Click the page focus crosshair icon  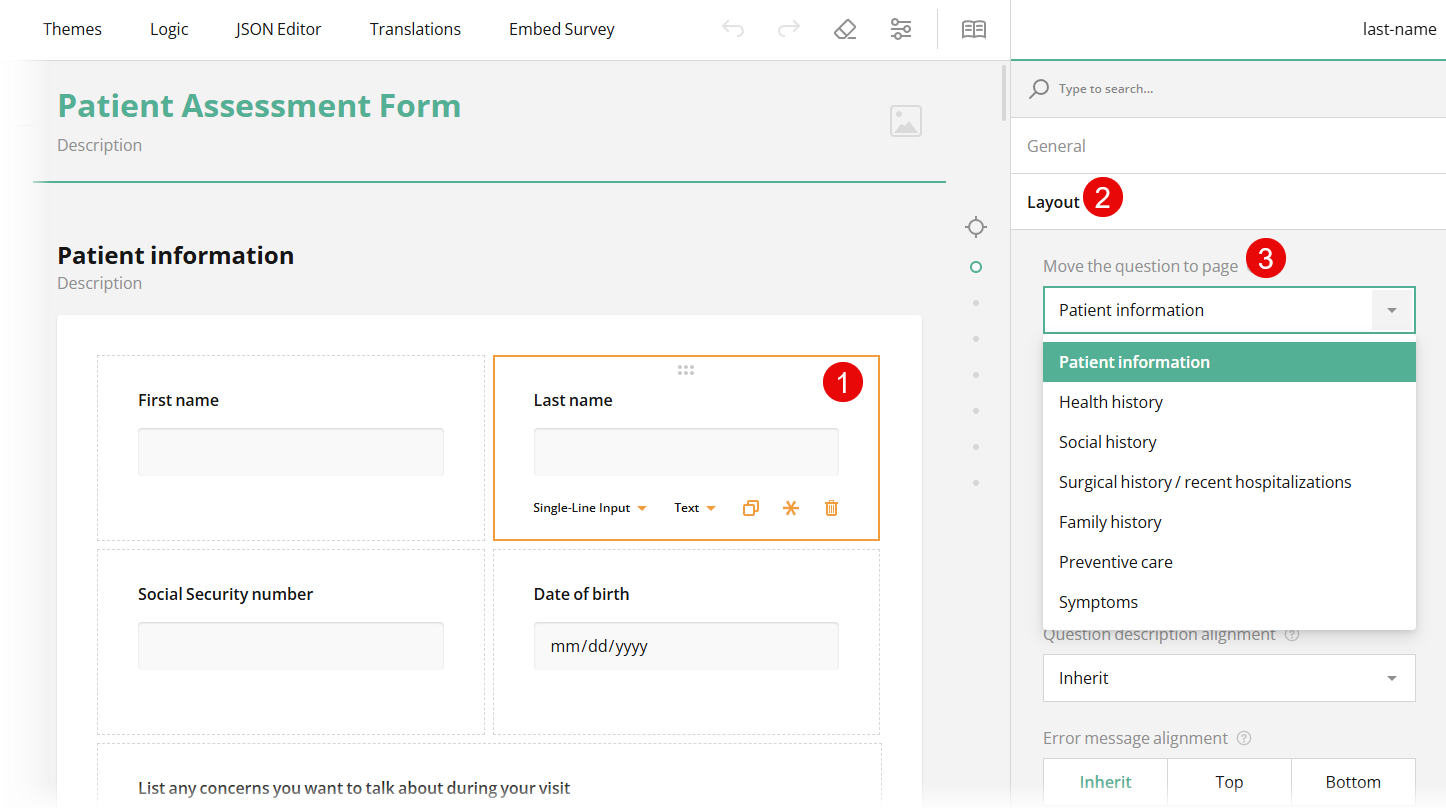(x=975, y=227)
